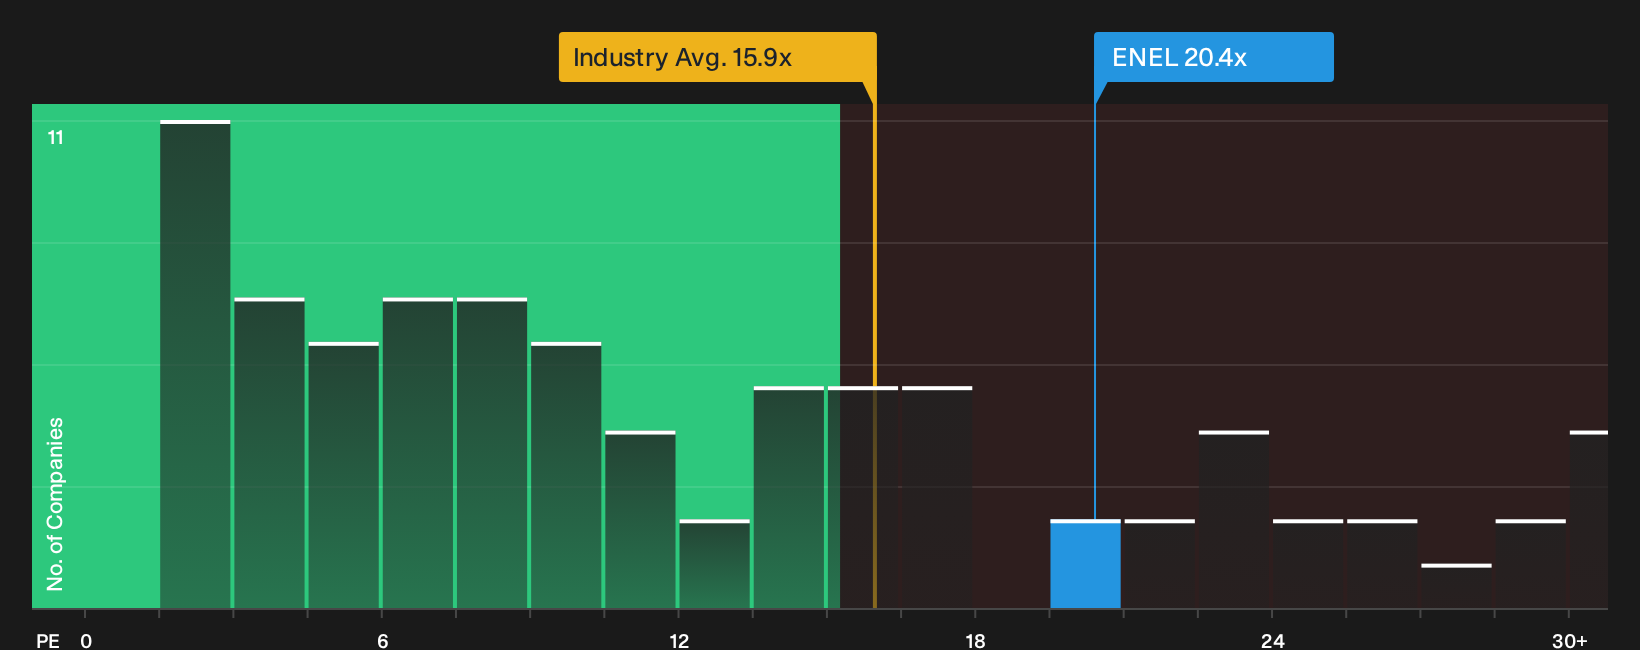Viewport: 1640px width, 650px height.
Task: Click the x-axis label 6
Action: coord(382,640)
